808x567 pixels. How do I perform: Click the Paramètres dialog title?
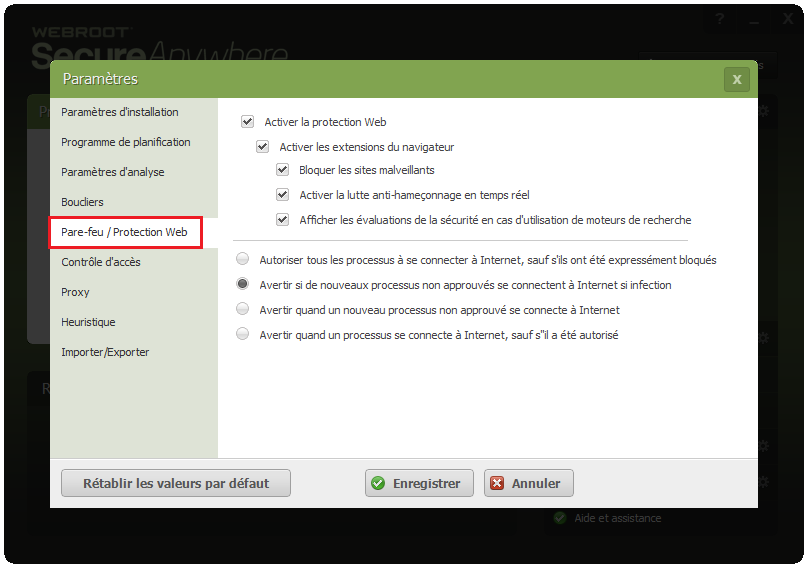click(100, 79)
